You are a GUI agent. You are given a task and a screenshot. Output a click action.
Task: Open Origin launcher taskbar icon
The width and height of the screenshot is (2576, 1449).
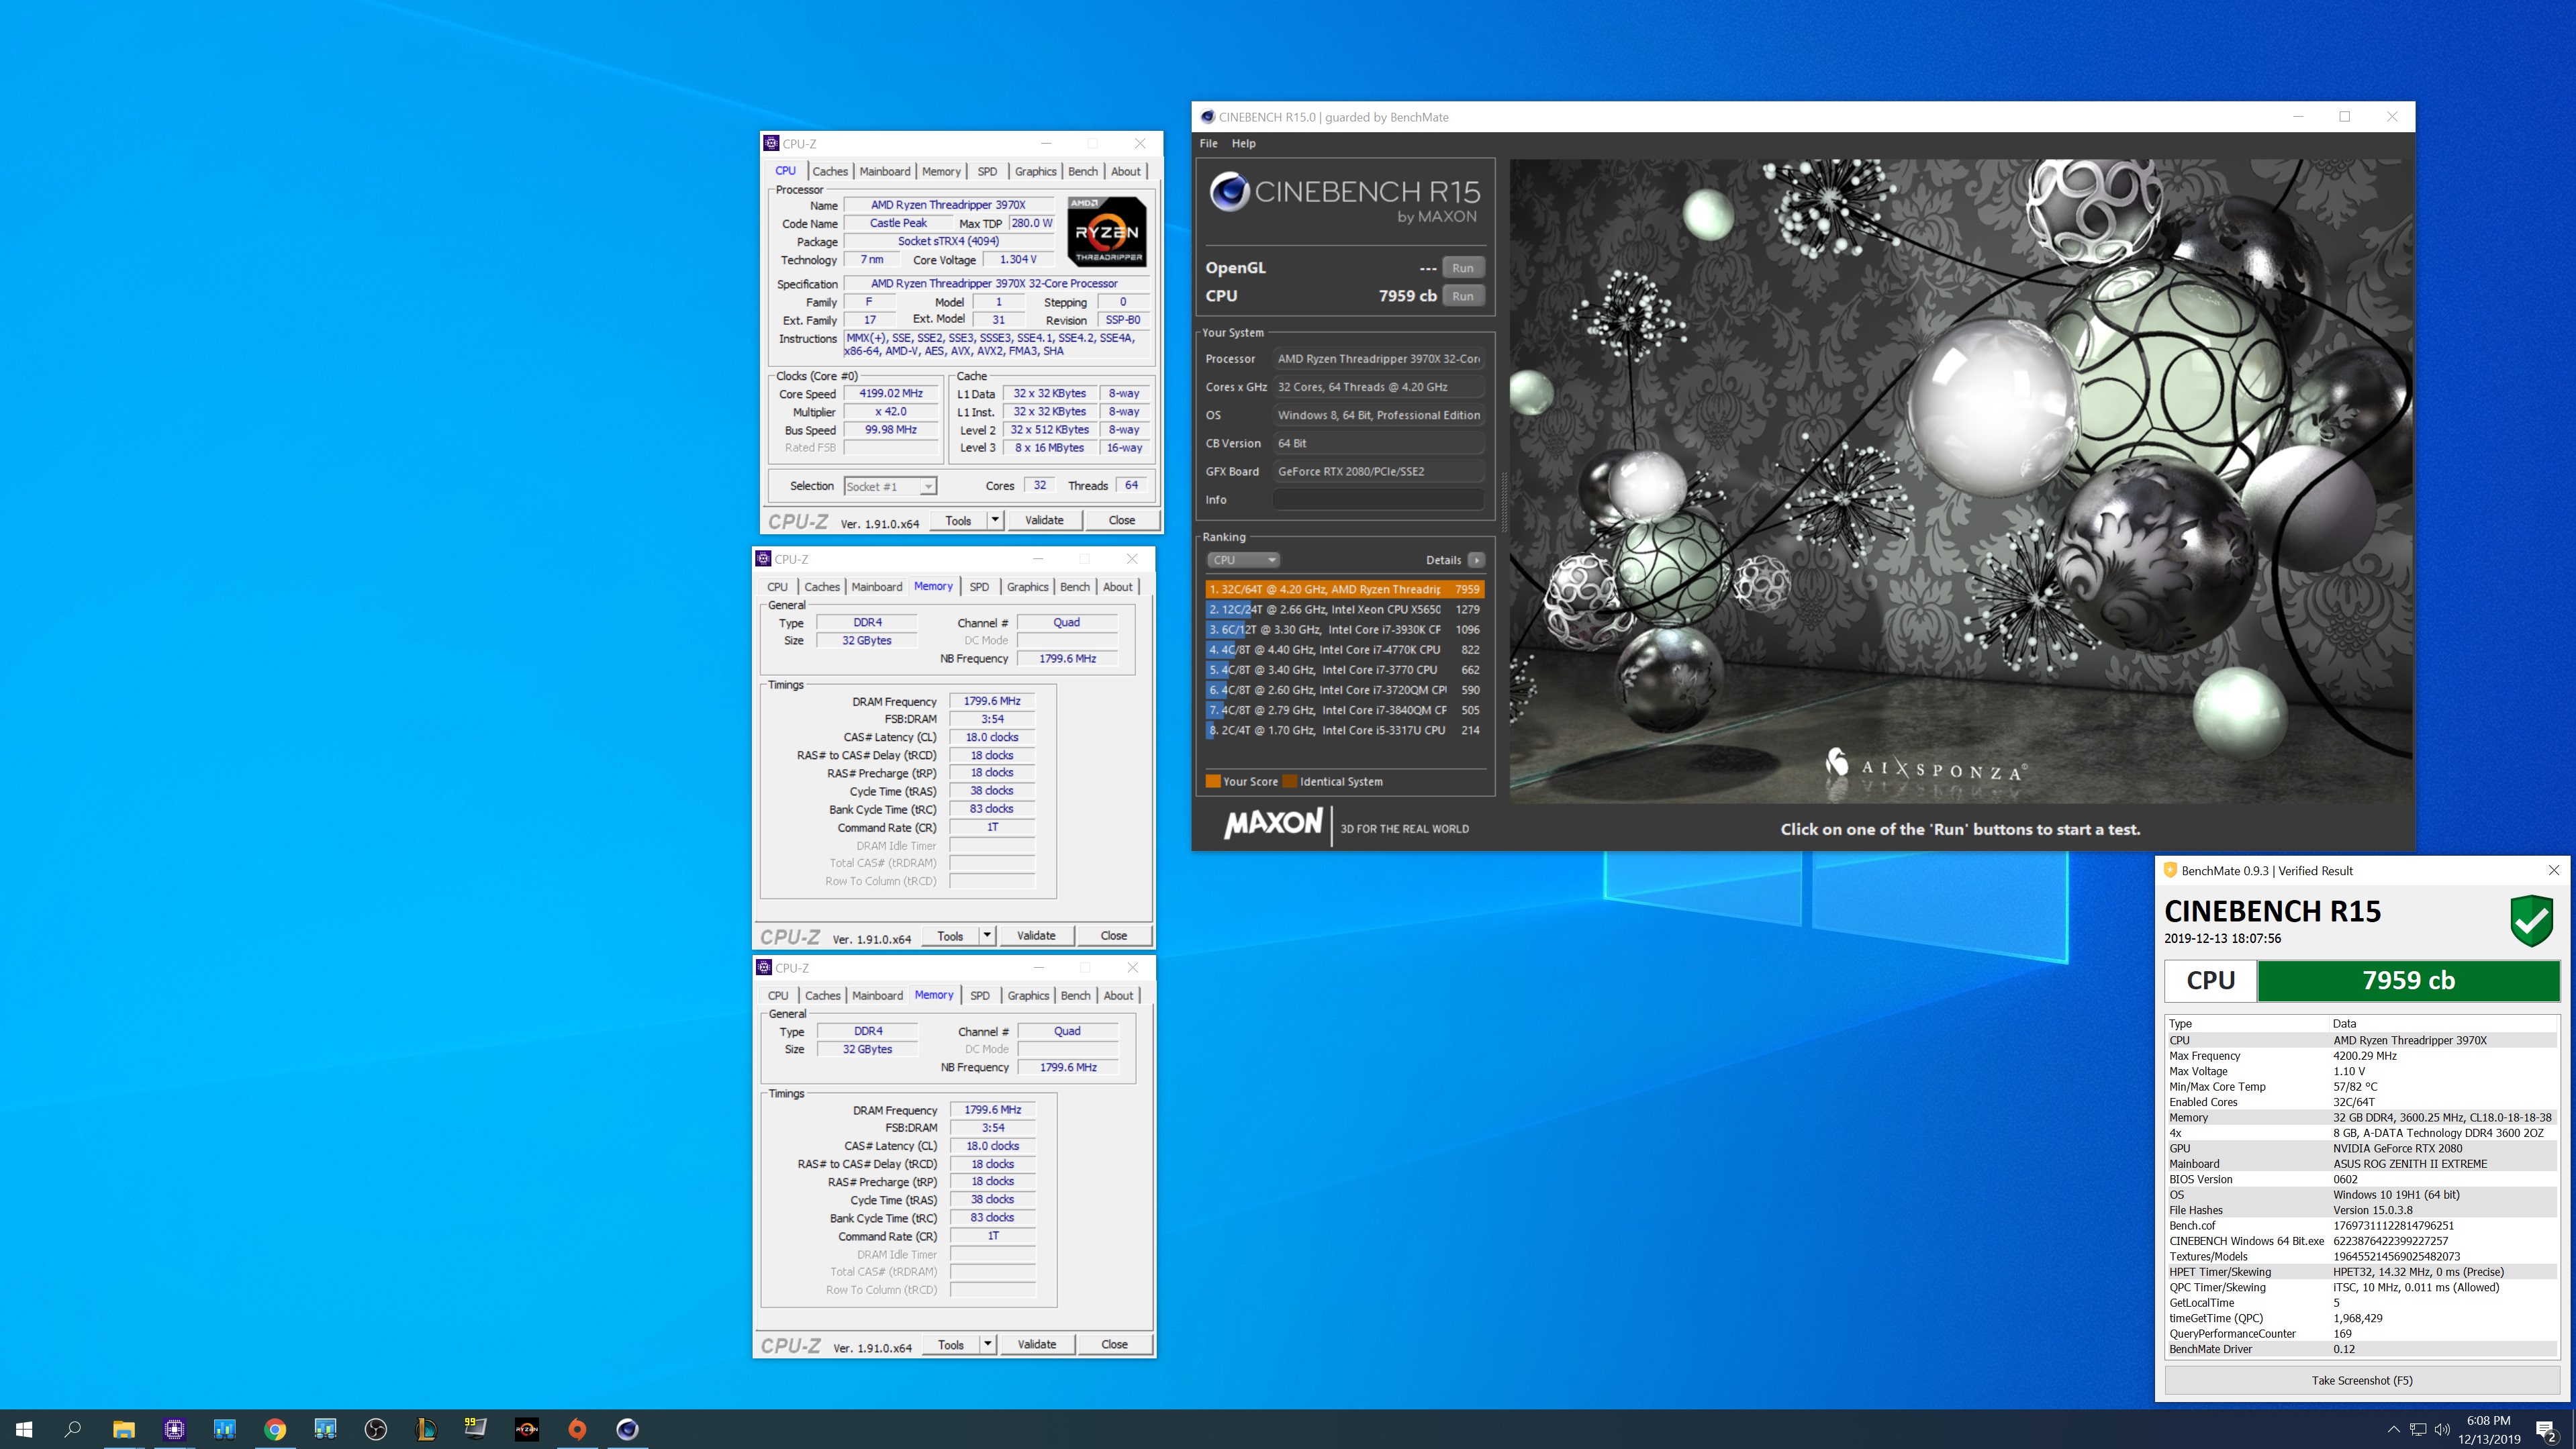click(577, 1429)
